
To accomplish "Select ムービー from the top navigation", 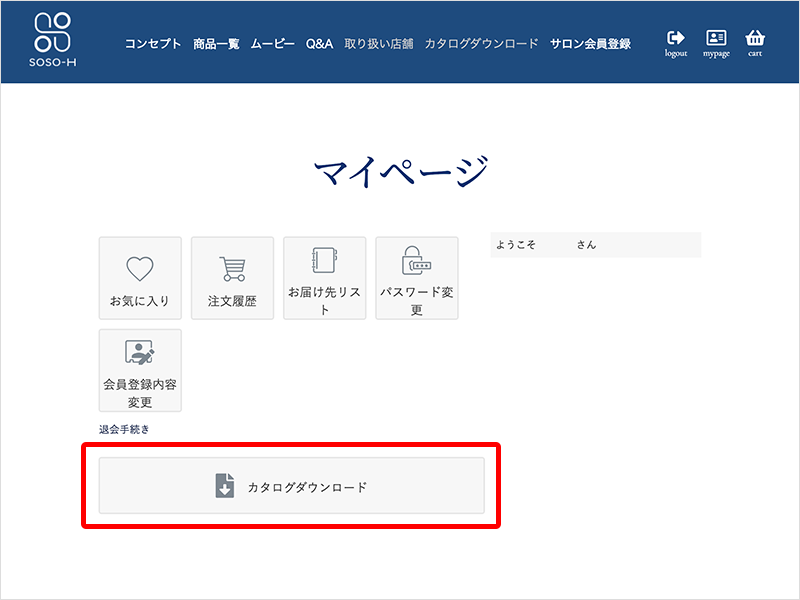I will pos(273,43).
